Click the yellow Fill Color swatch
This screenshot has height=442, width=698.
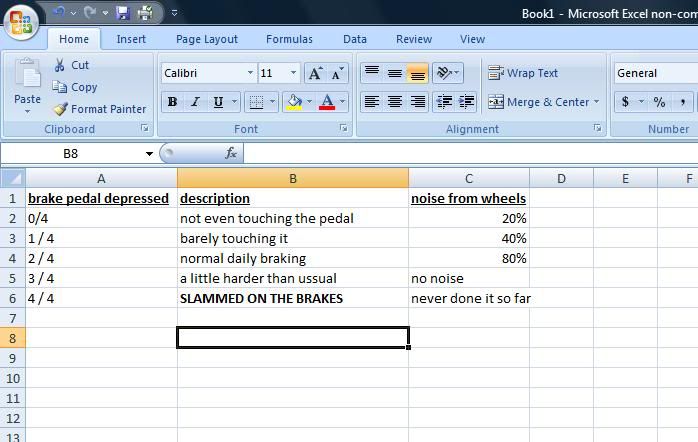(x=294, y=102)
